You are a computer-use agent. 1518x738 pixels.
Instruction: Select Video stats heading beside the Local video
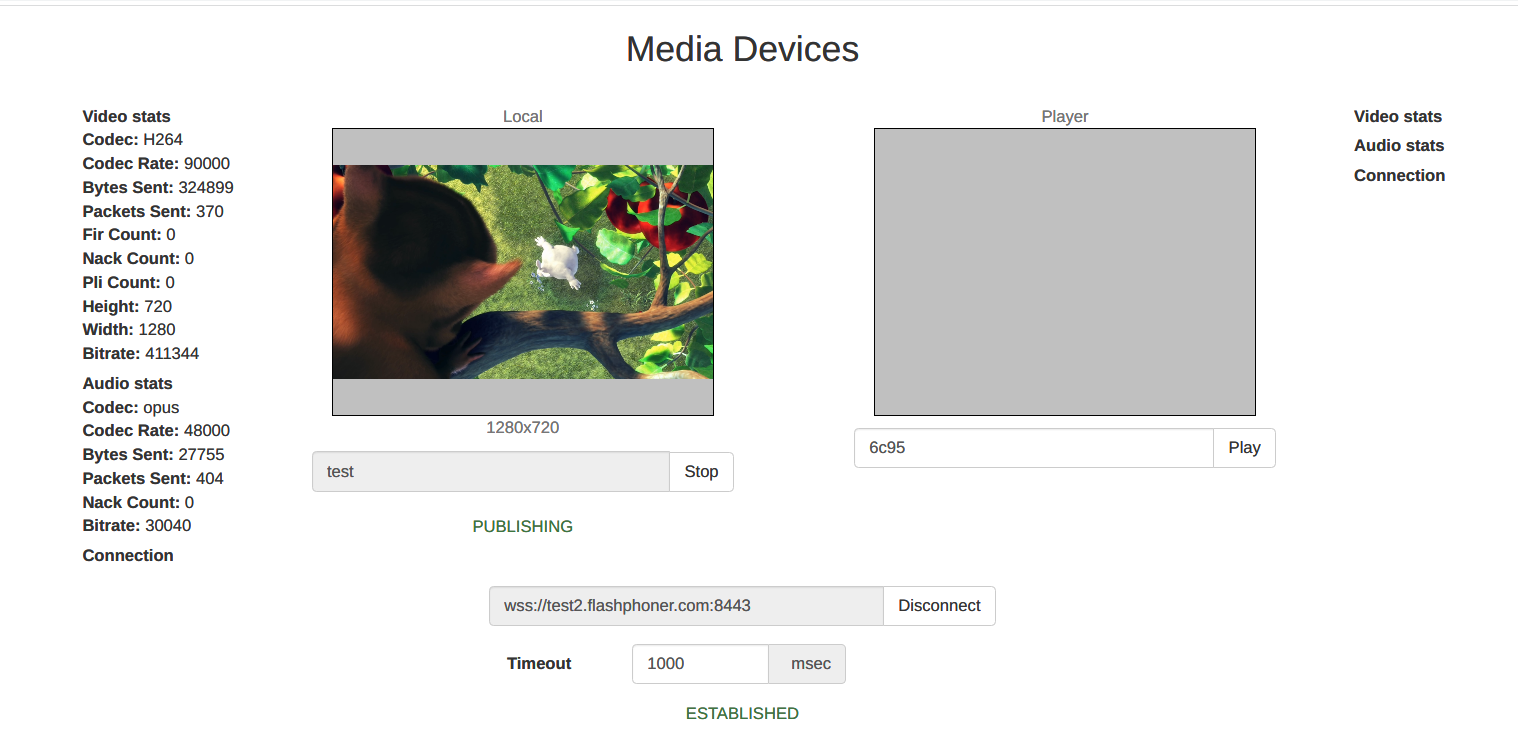(x=126, y=116)
